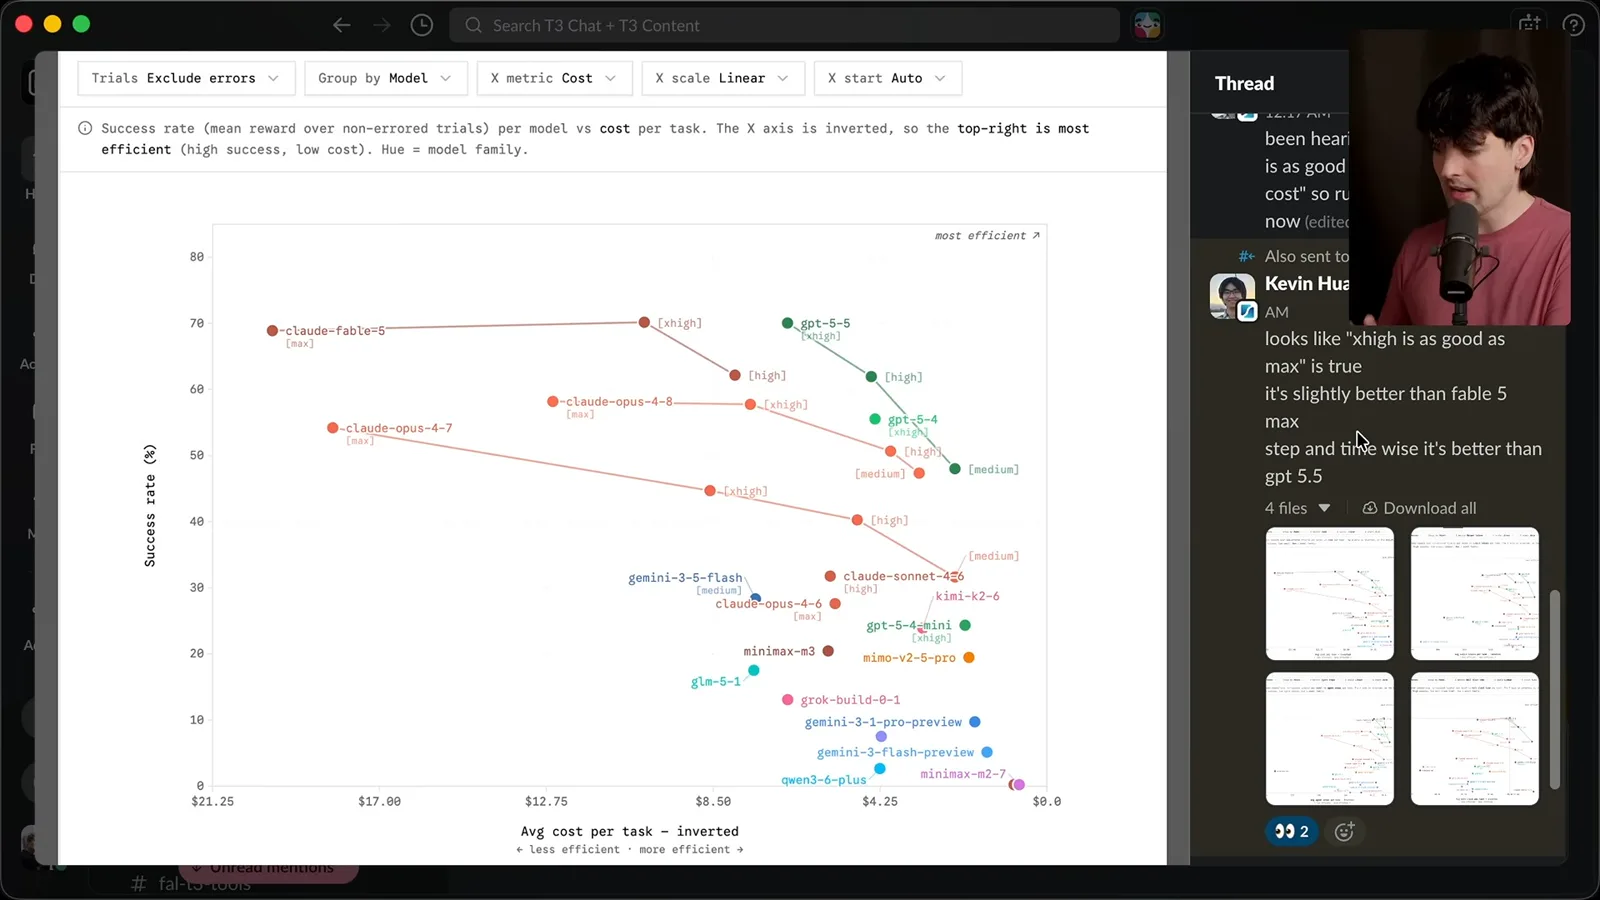Click the 'Also sent to' channel link
The width and height of the screenshot is (1600, 900).
pos(1306,256)
